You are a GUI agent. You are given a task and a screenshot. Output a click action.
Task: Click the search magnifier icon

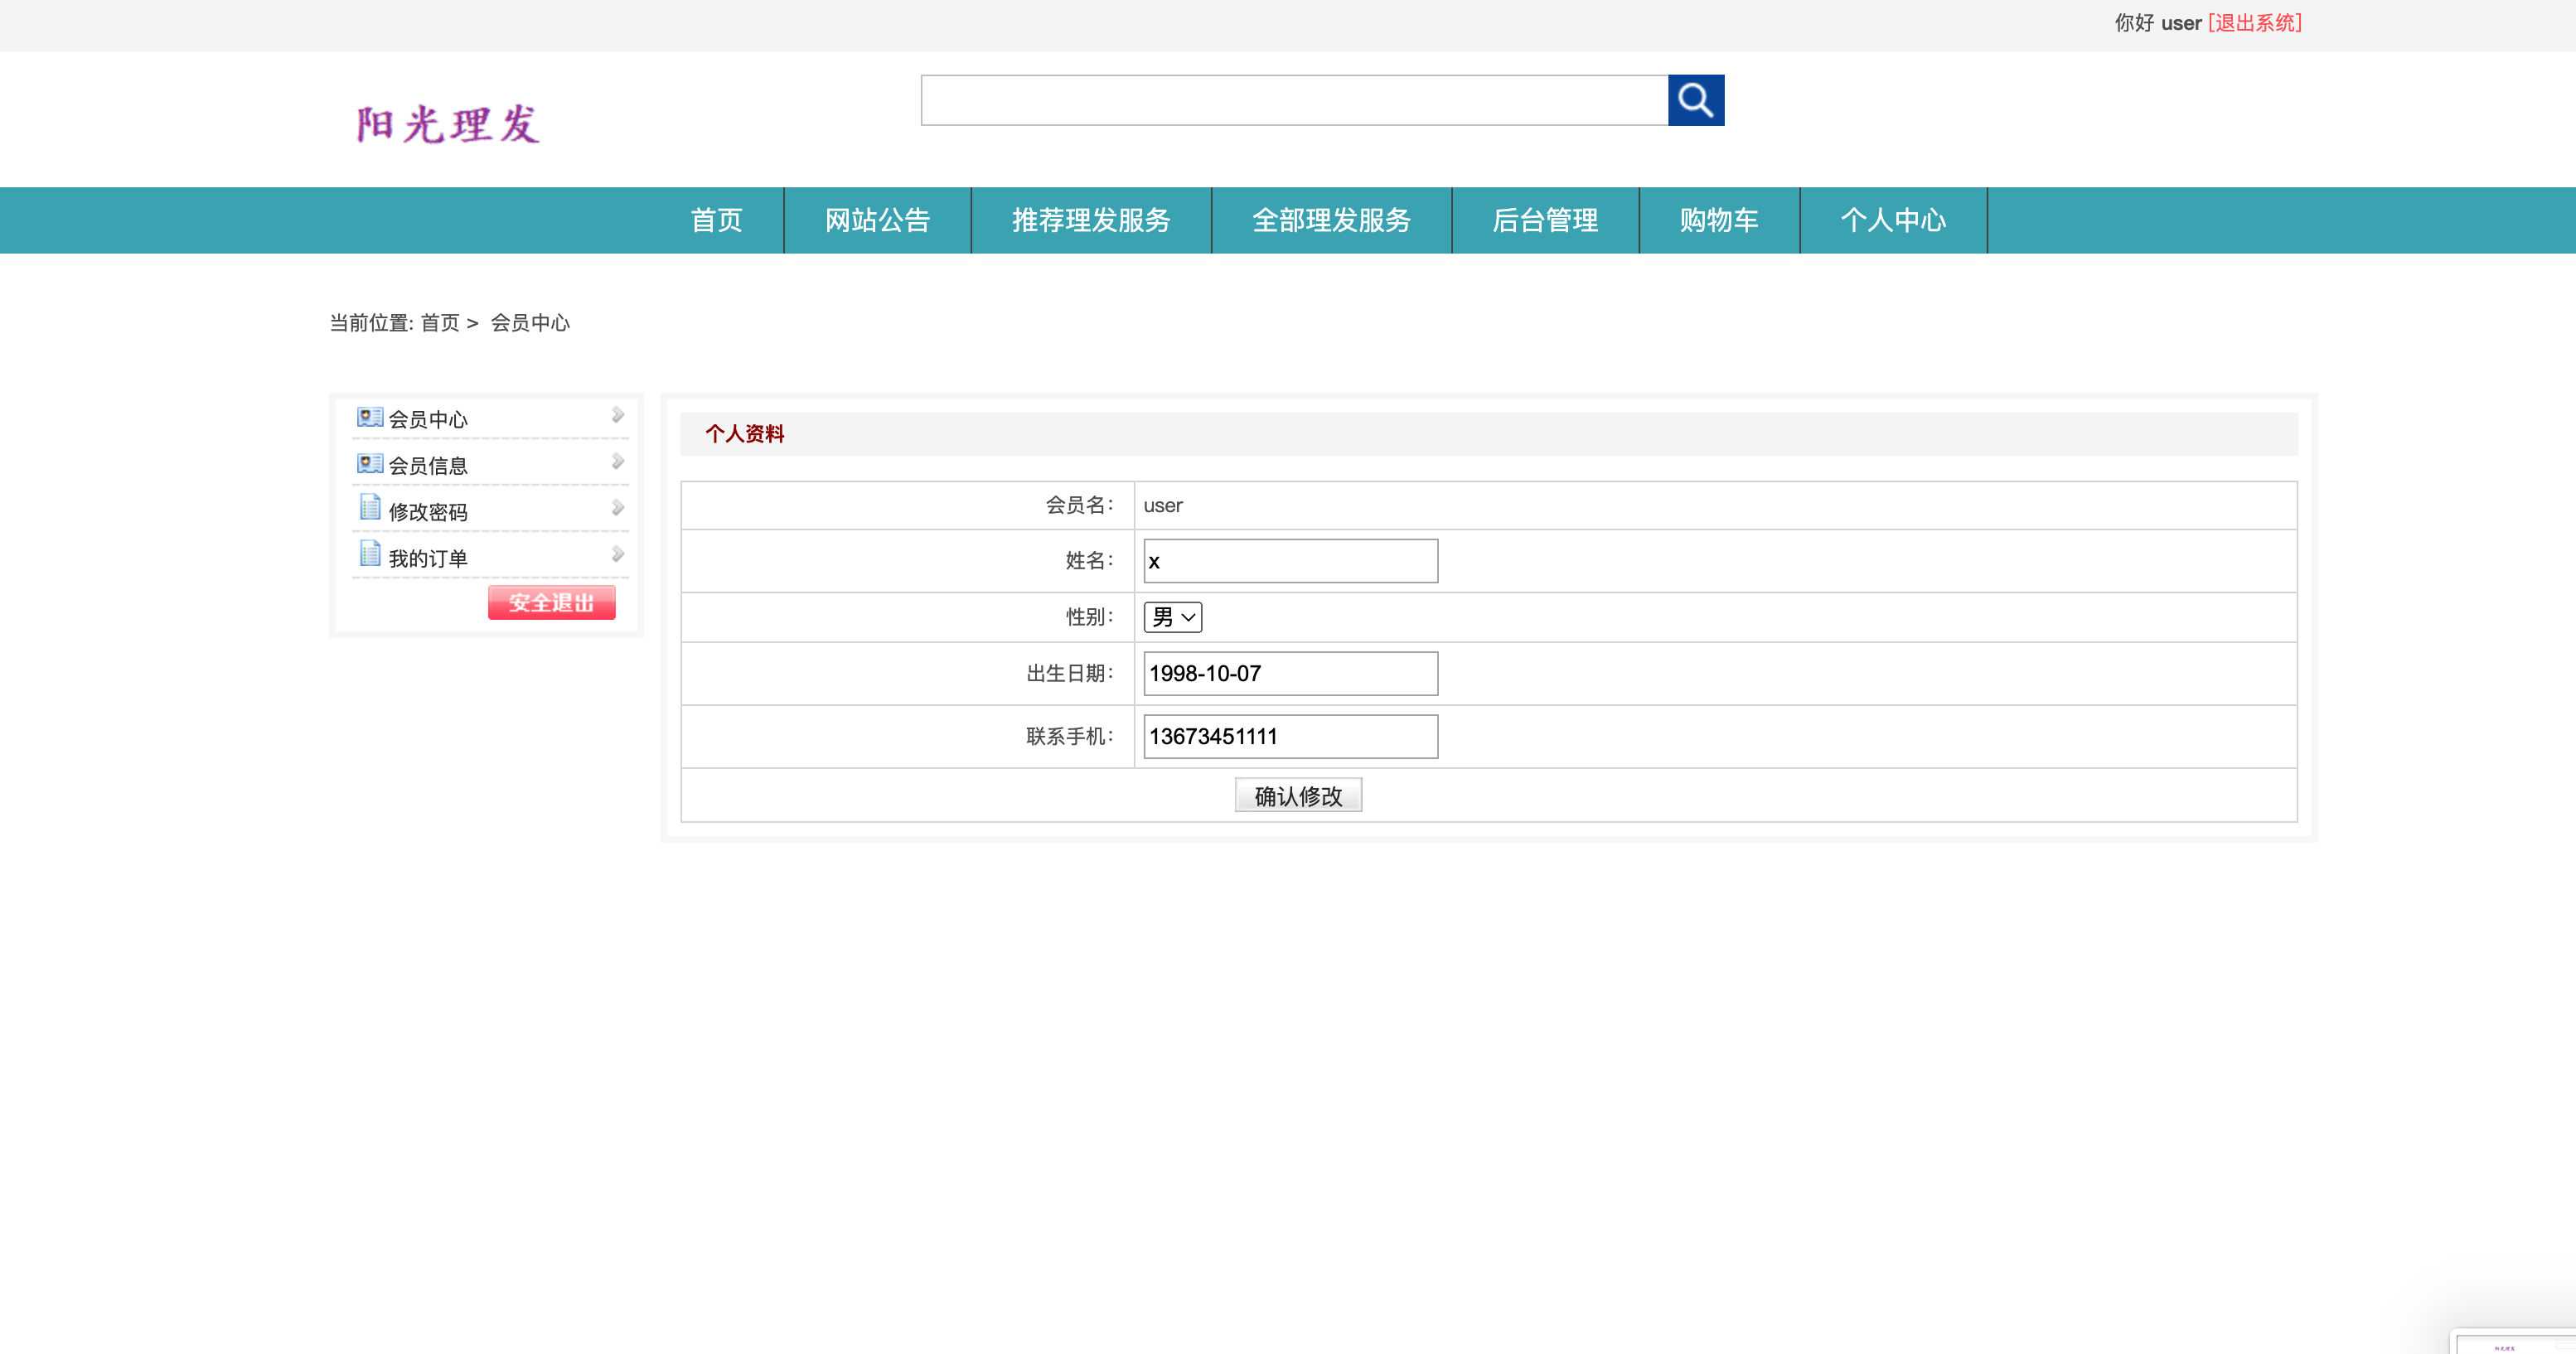[x=1697, y=100]
